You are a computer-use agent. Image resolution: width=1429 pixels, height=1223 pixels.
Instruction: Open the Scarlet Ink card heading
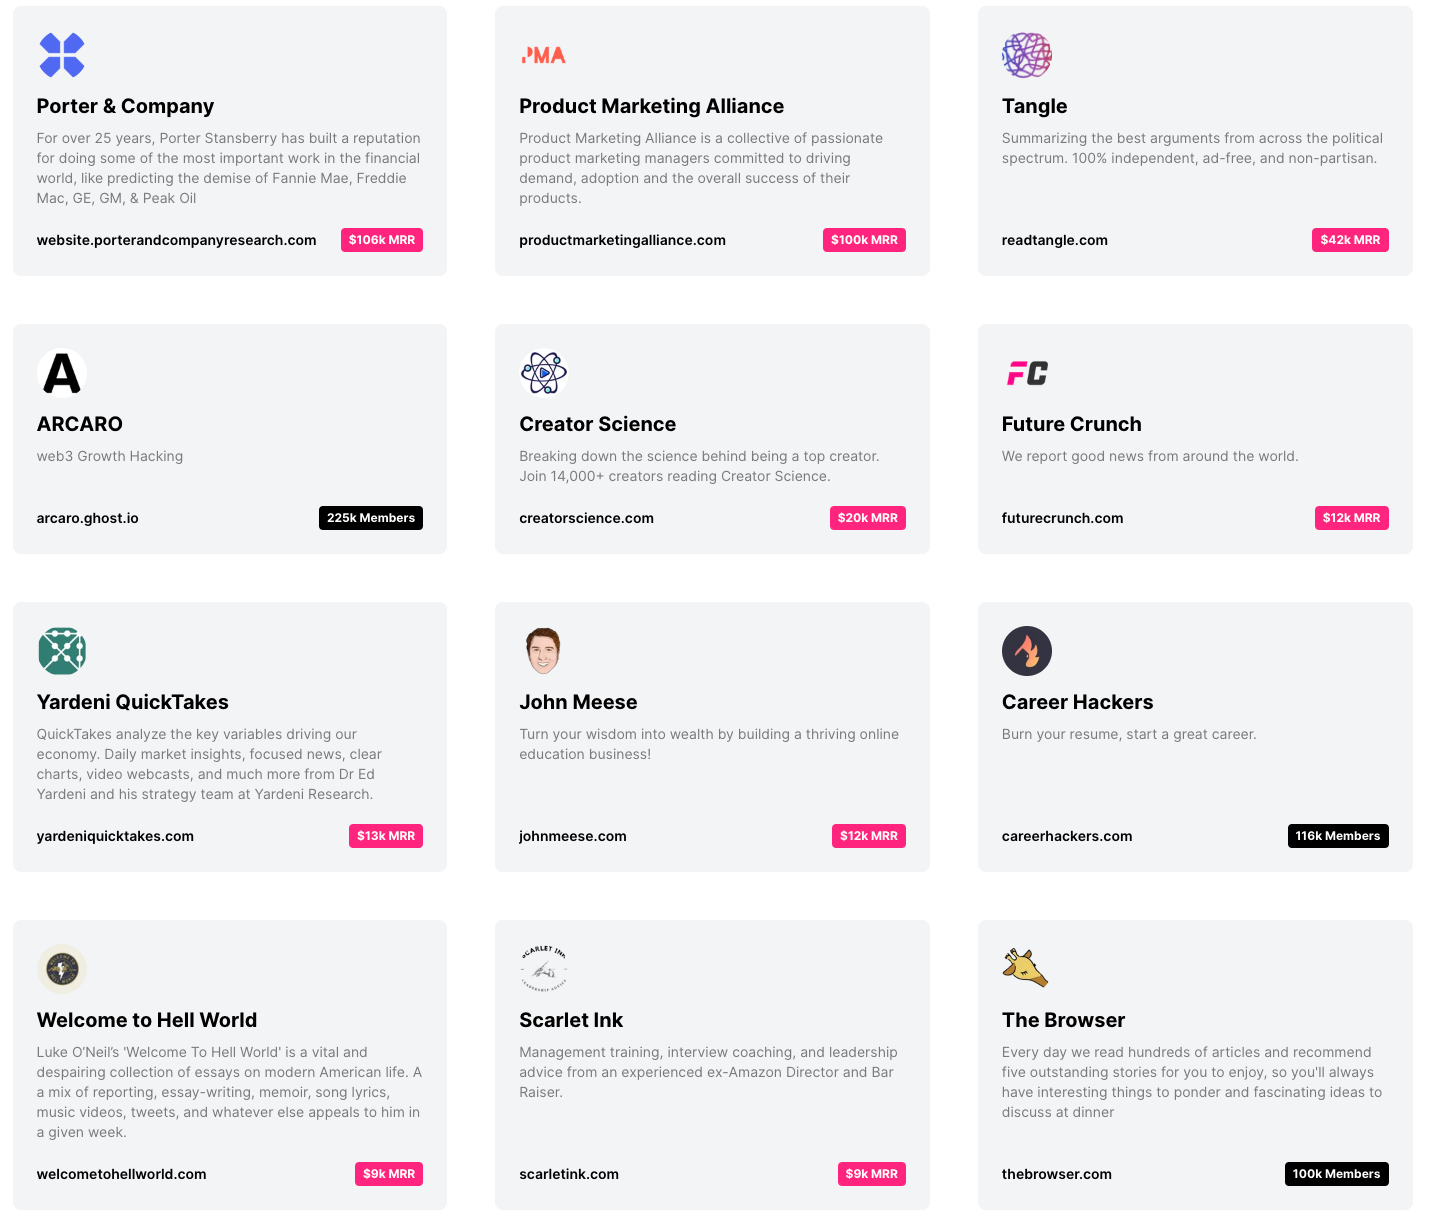571,1020
